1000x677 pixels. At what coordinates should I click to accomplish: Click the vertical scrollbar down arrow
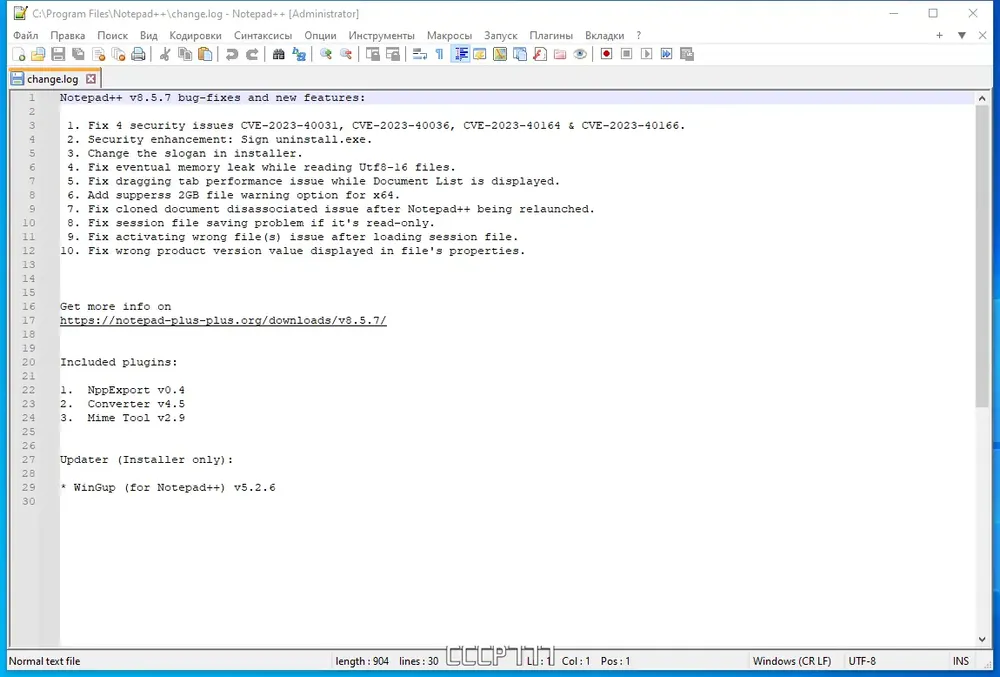(x=982, y=639)
